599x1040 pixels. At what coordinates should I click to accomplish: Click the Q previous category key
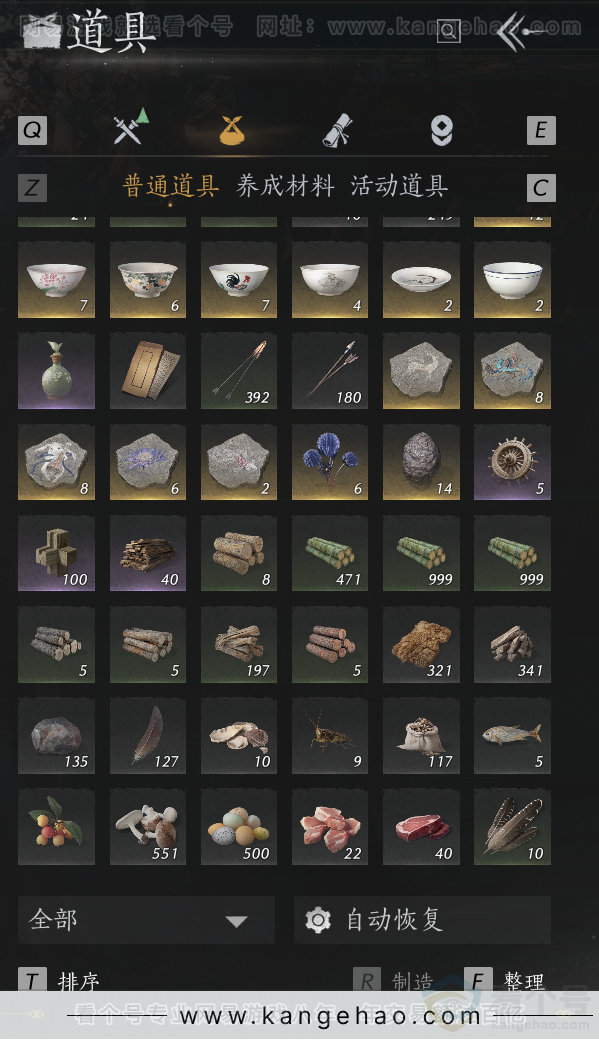click(33, 130)
